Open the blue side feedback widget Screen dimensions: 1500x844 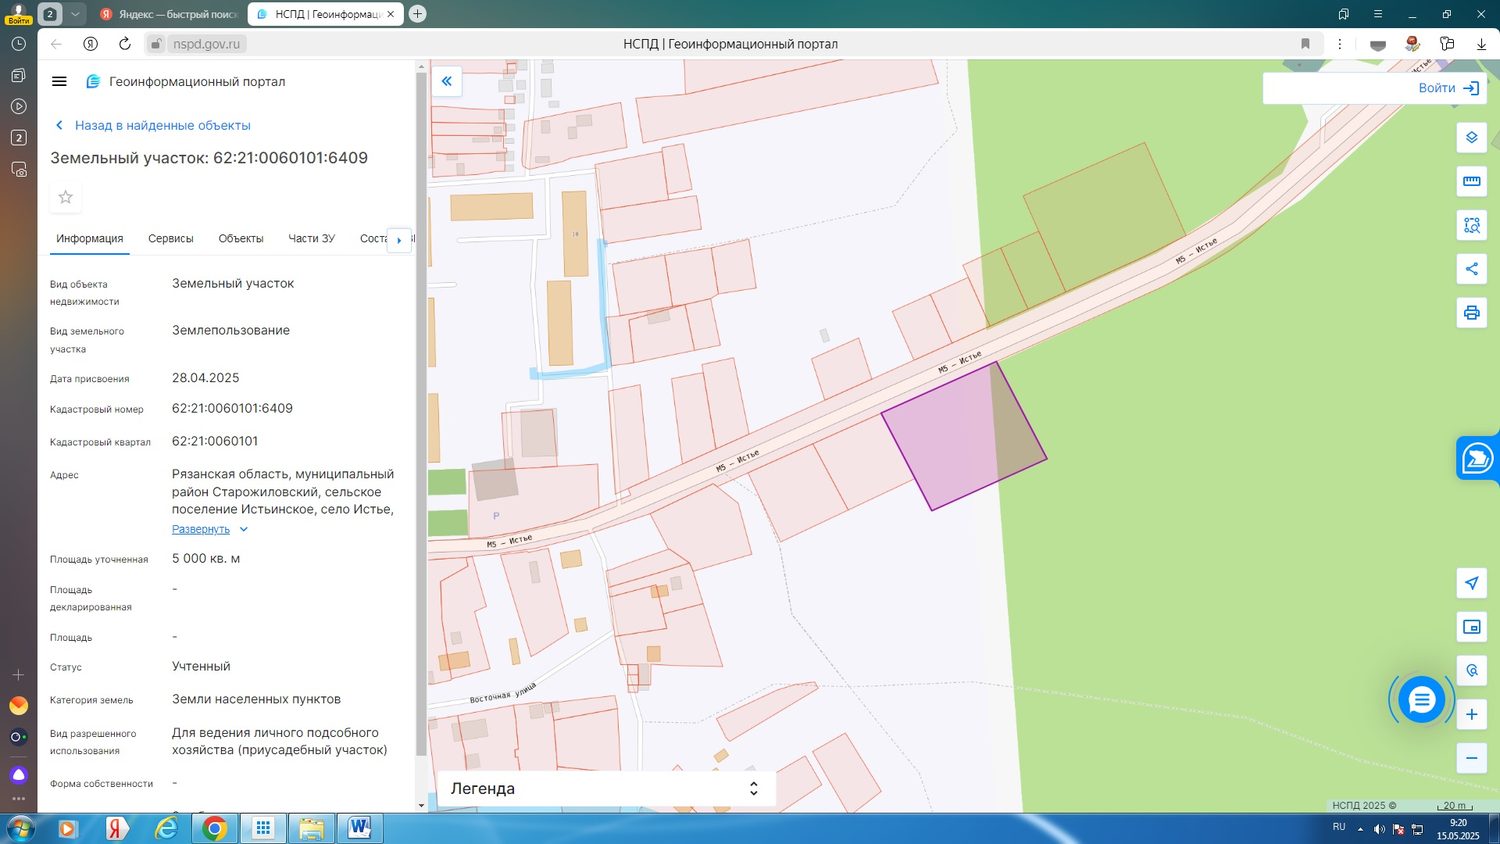(1478, 458)
